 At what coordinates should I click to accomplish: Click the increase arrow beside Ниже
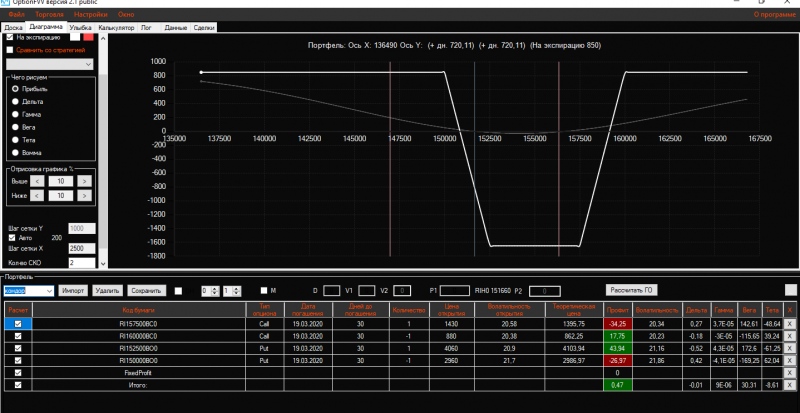pyautogui.click(x=85, y=196)
